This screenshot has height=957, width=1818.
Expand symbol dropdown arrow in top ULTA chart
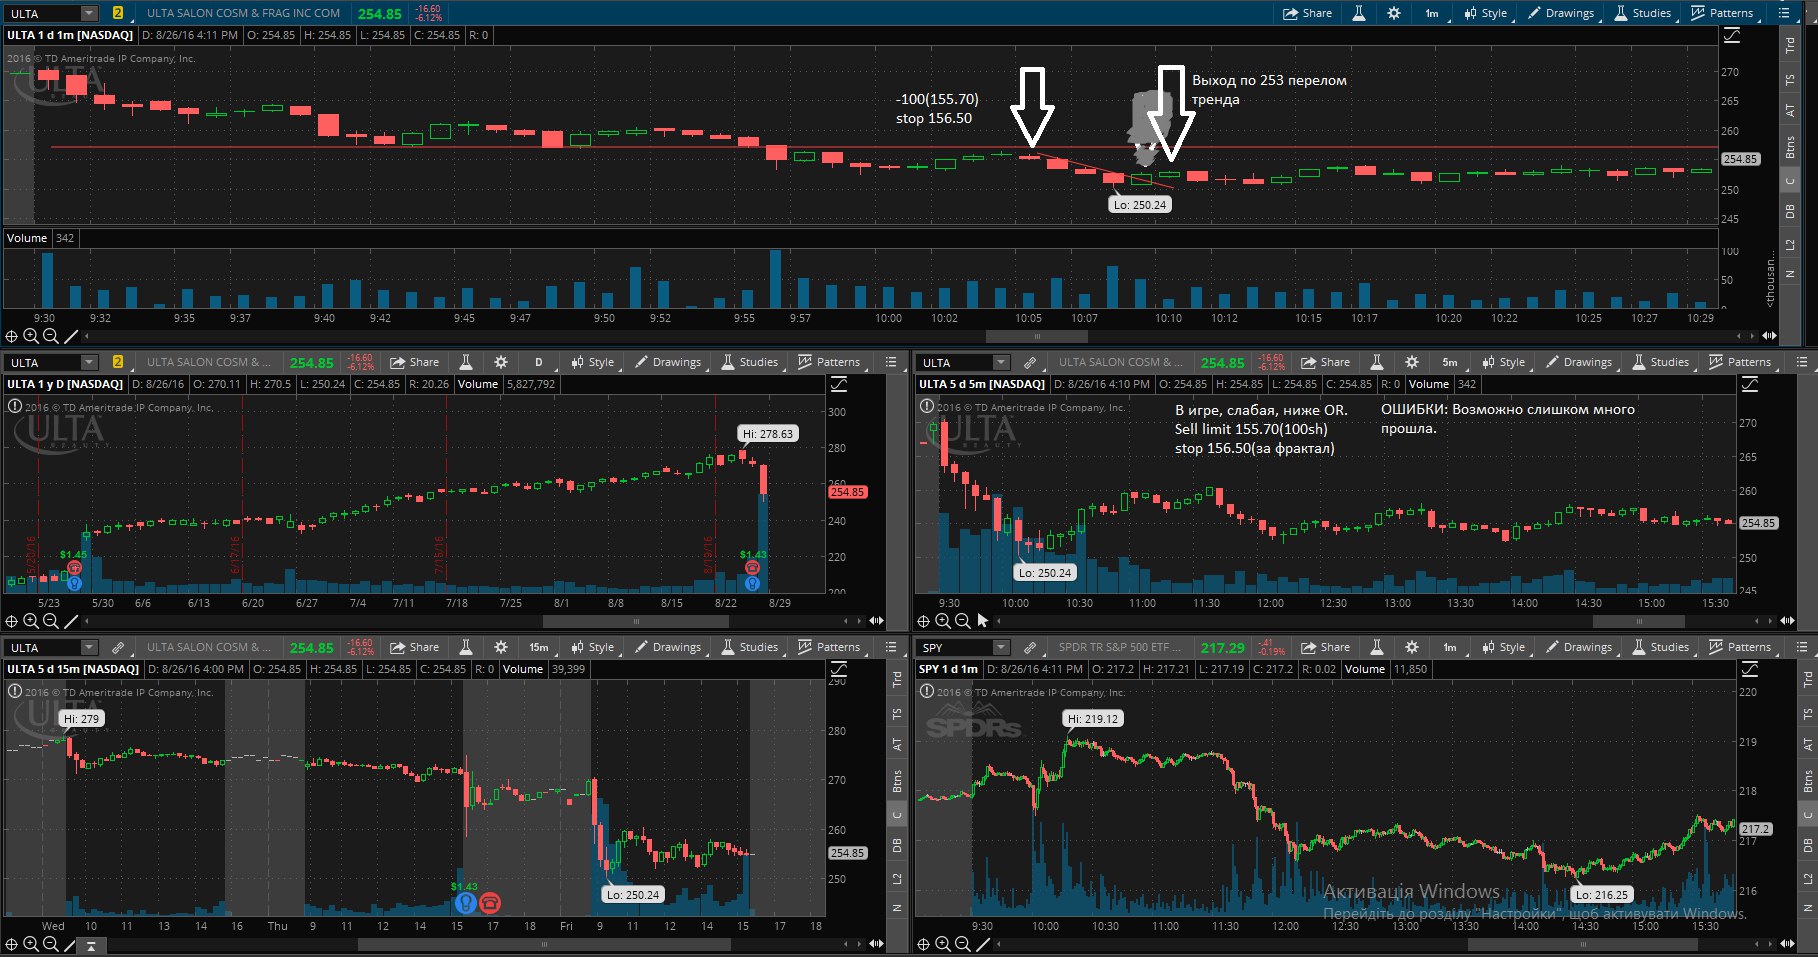click(x=89, y=13)
